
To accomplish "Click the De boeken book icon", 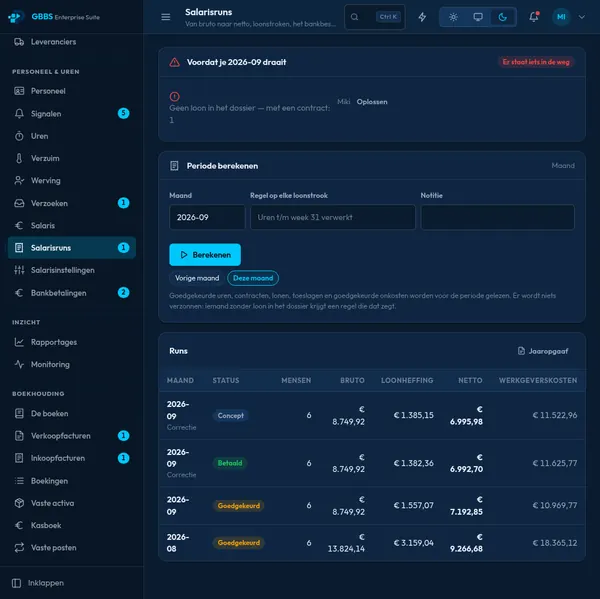I will coord(19,413).
